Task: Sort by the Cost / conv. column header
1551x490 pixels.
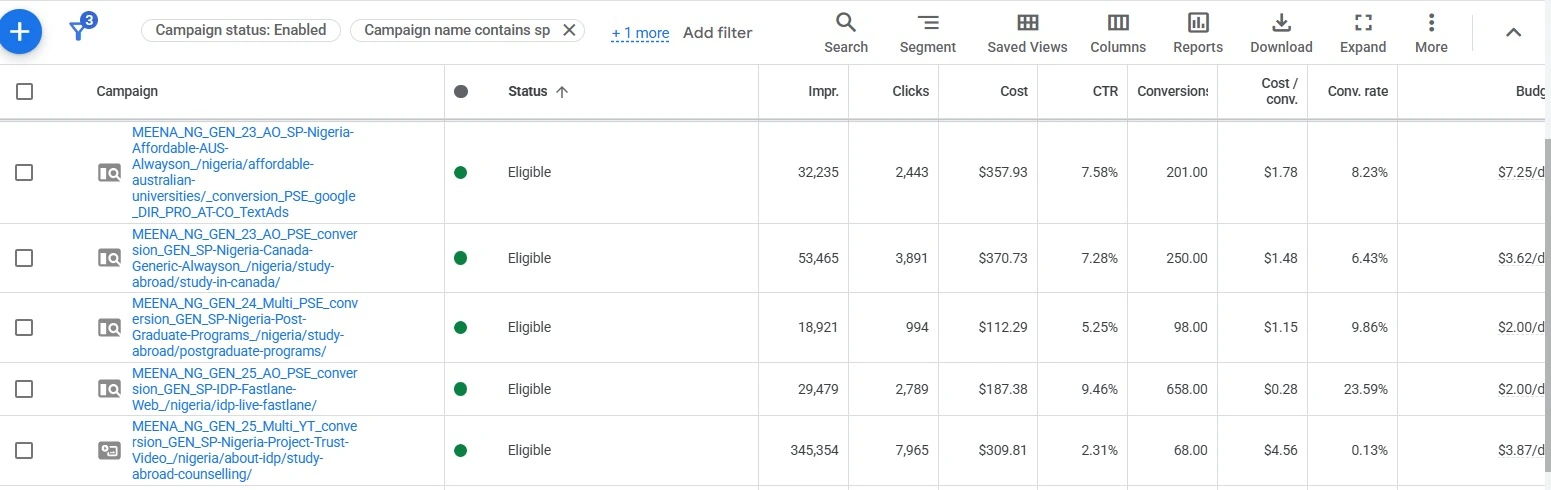Action: click(1279, 91)
